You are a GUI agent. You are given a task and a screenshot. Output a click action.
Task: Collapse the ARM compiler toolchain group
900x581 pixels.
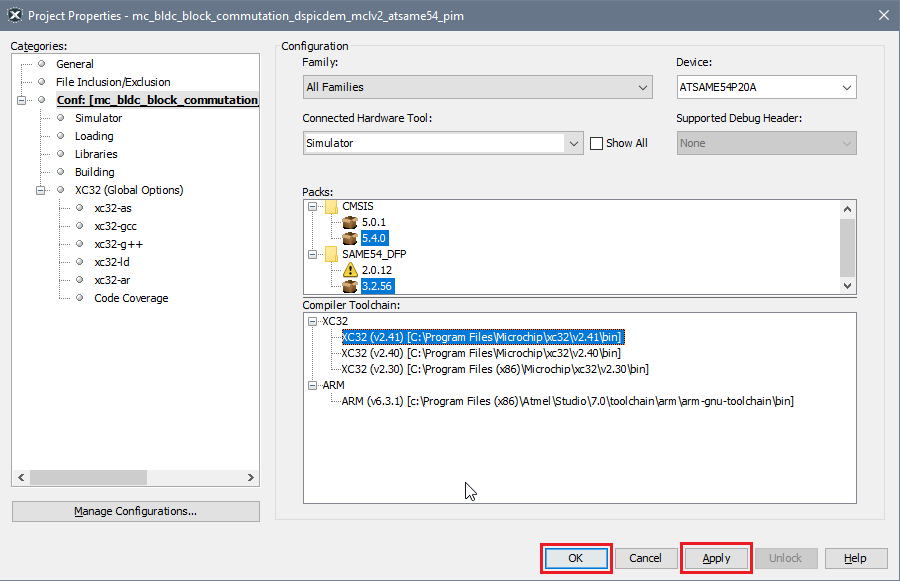tap(314, 385)
